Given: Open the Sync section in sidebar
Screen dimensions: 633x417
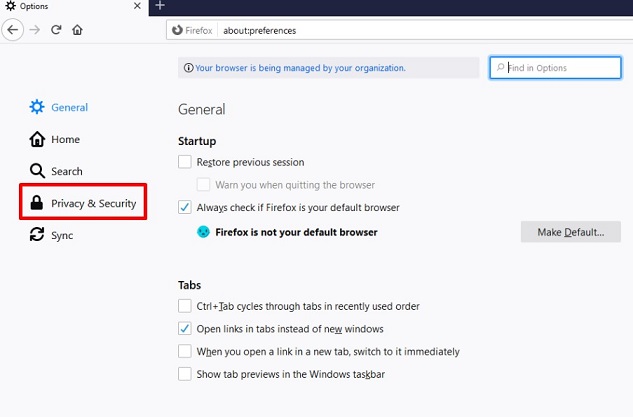Looking at the screenshot, I should [x=51, y=235].
